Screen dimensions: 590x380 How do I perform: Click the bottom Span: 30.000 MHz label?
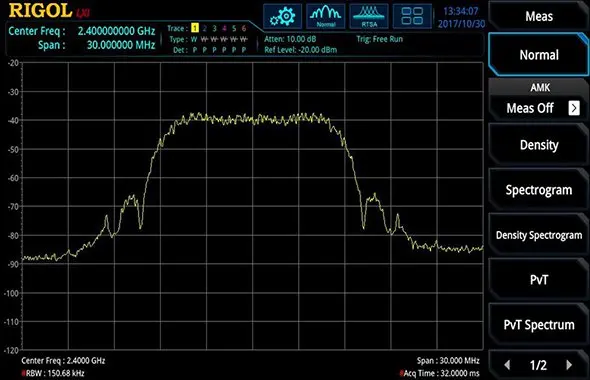tap(448, 360)
